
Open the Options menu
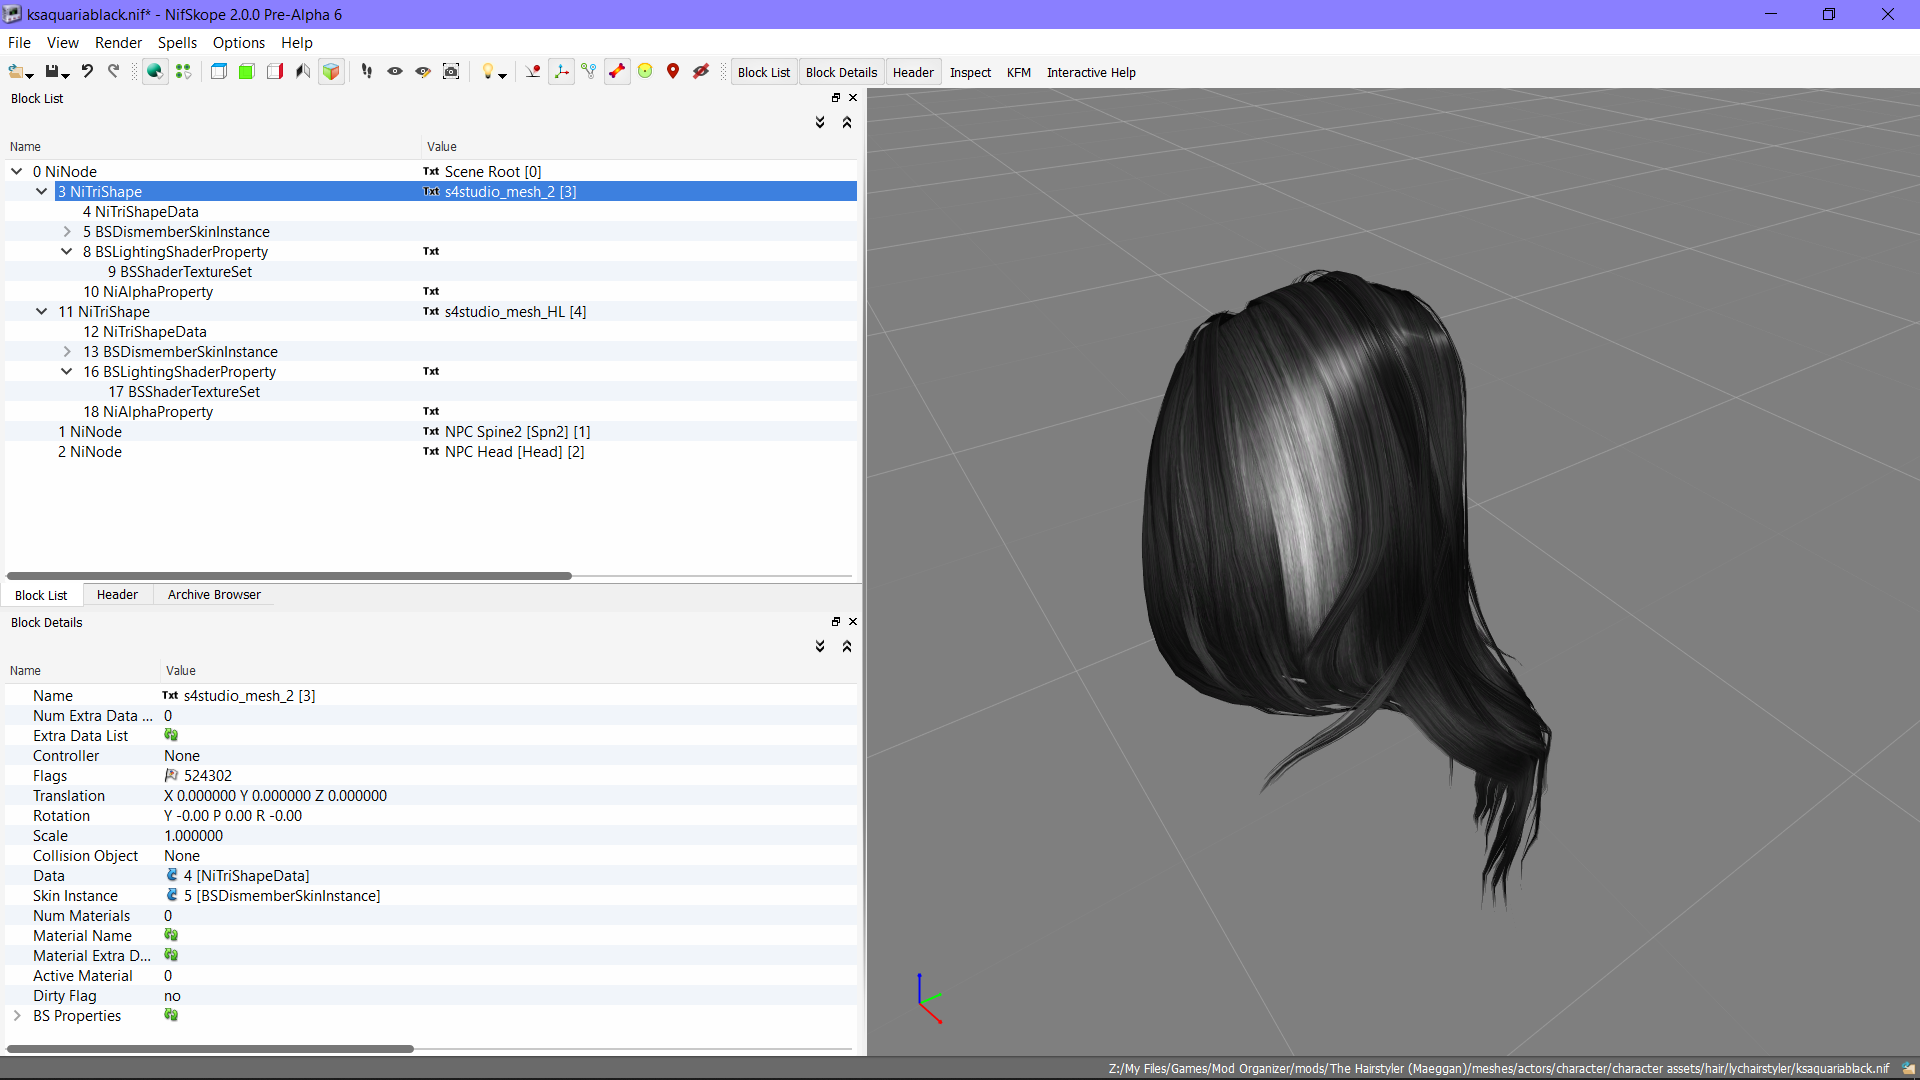coord(239,43)
